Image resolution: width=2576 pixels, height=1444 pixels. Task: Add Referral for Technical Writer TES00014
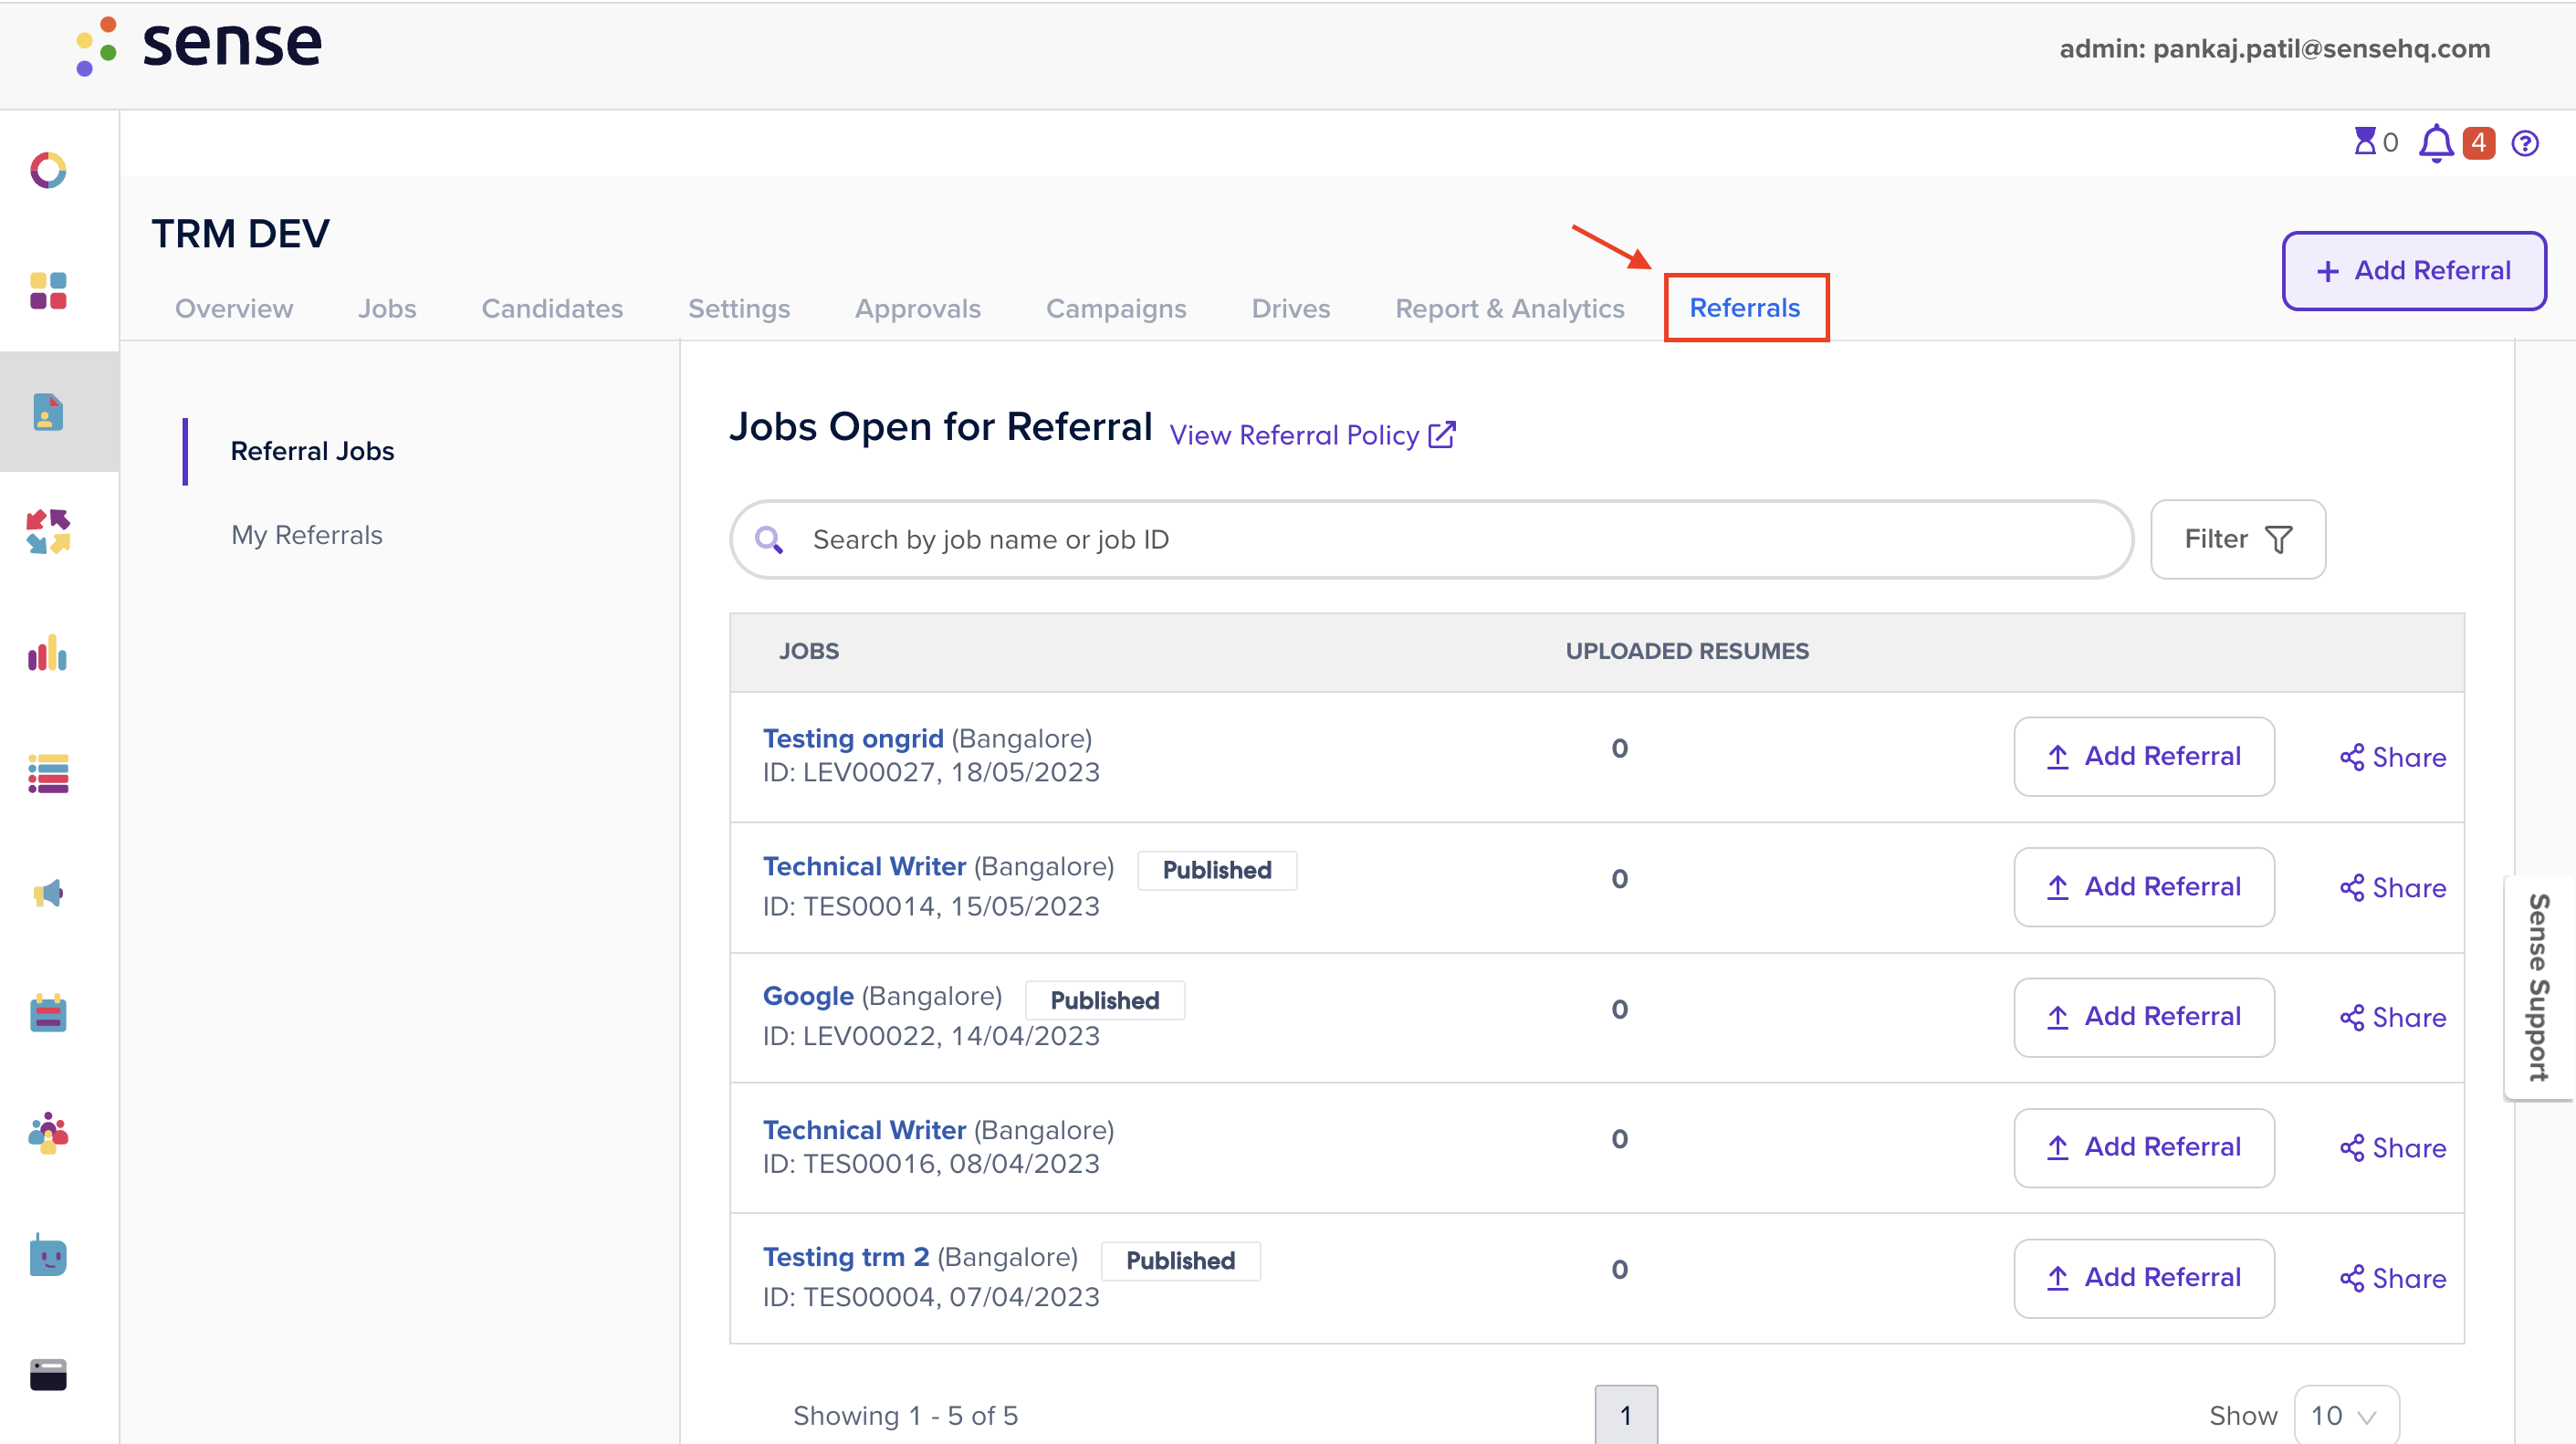point(2144,887)
